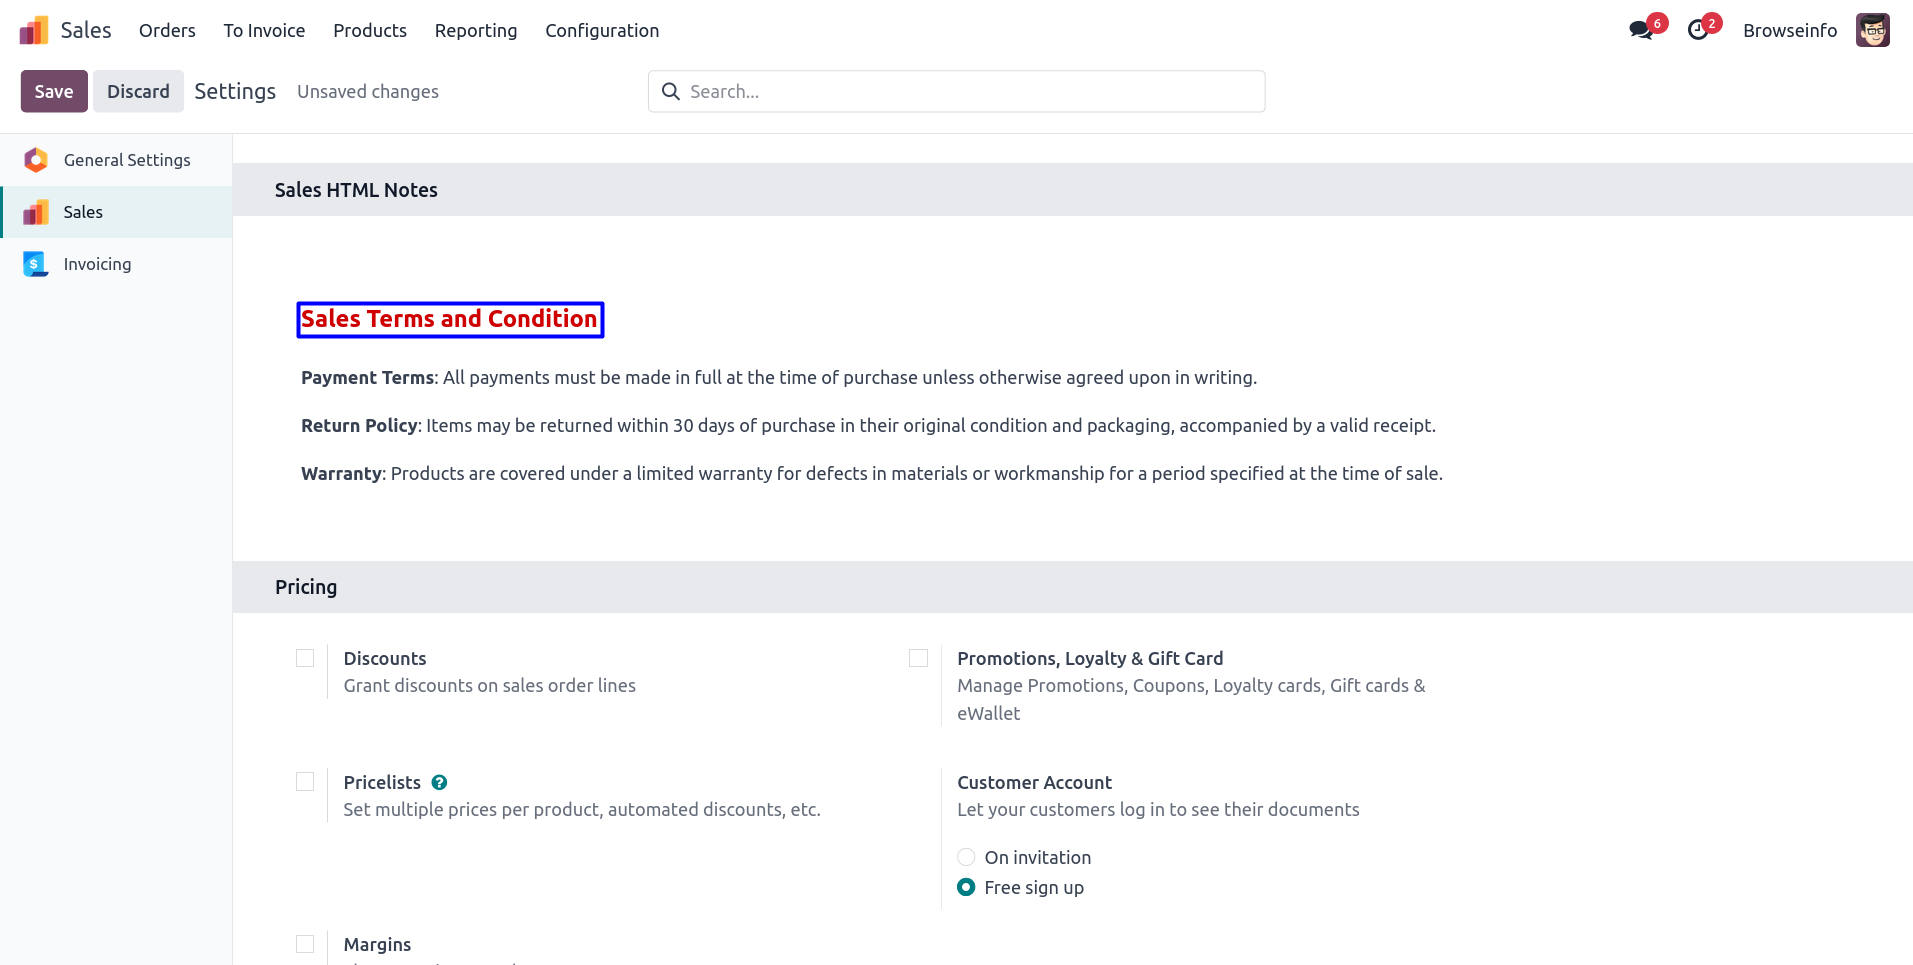
Task: Enable the Pricelists checkbox
Action: click(305, 782)
